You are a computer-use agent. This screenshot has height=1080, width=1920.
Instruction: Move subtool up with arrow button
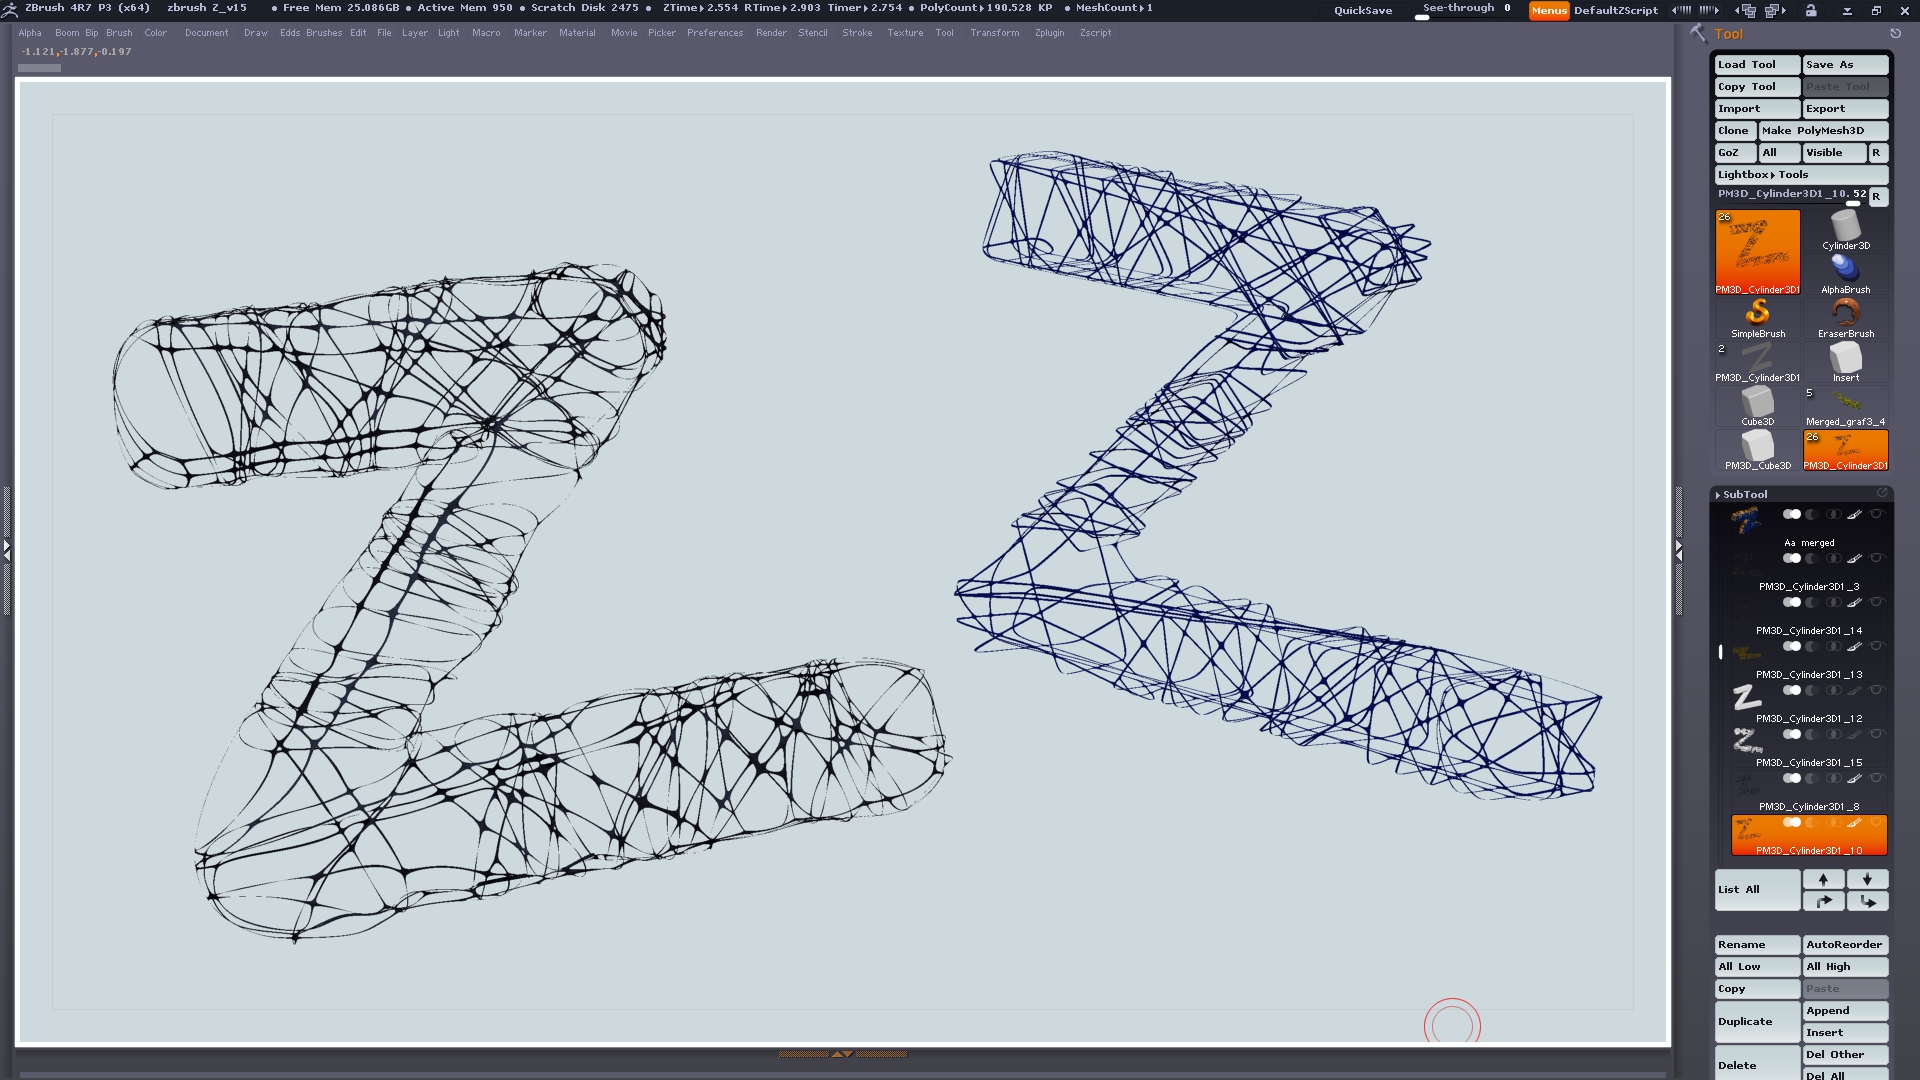coord(1823,879)
